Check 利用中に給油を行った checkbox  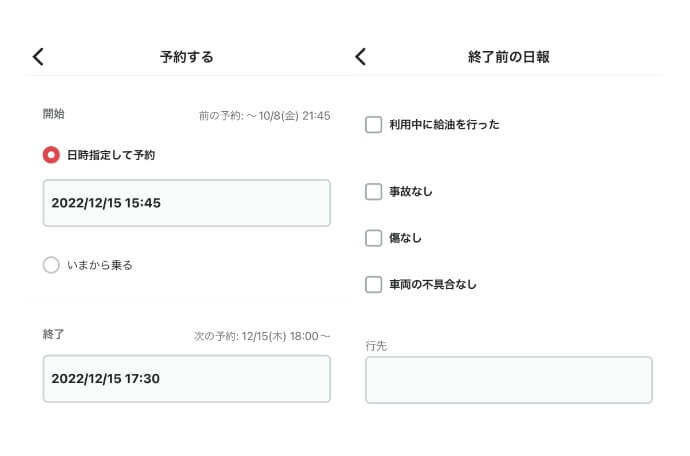coord(374,125)
